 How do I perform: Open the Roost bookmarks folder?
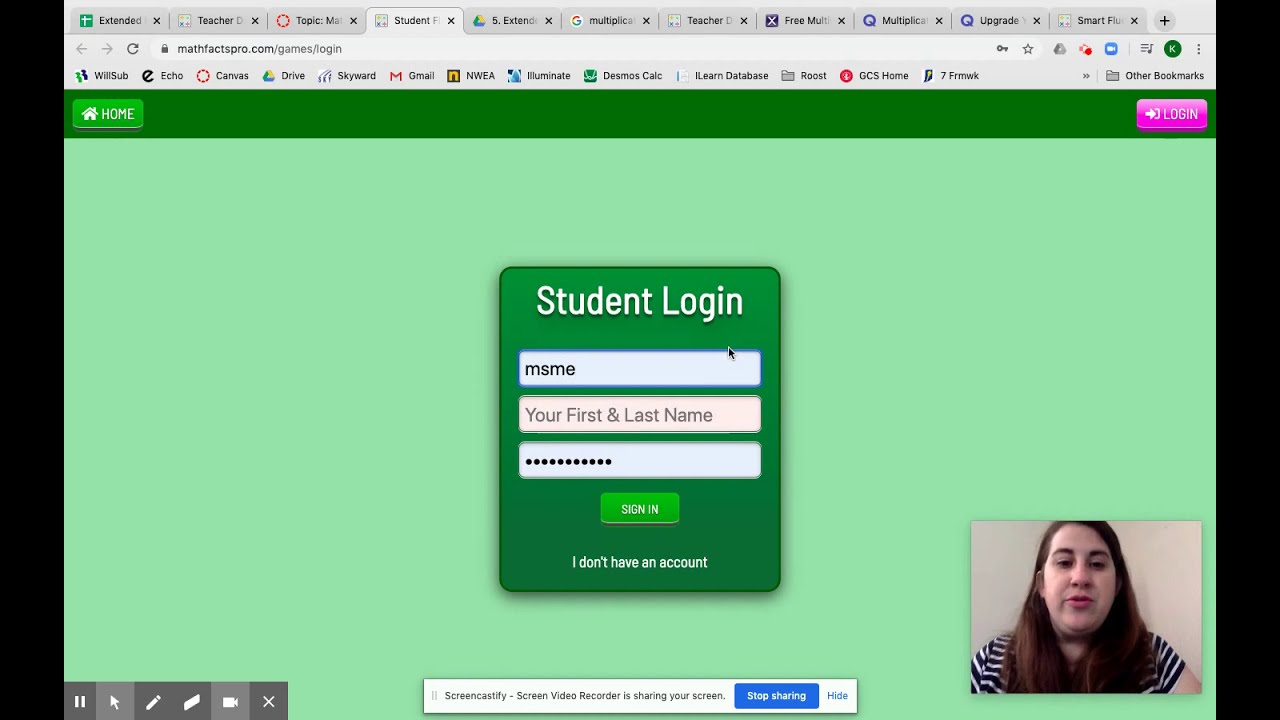coord(804,76)
